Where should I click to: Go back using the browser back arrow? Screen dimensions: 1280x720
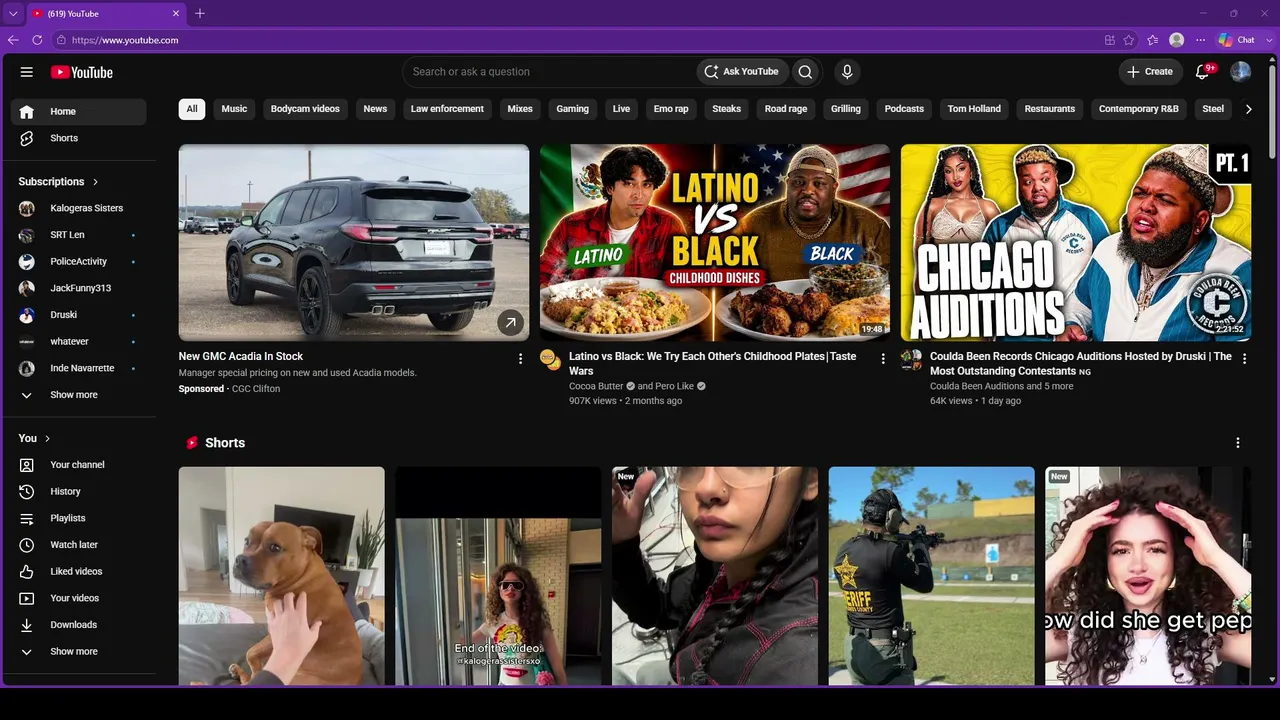point(13,40)
